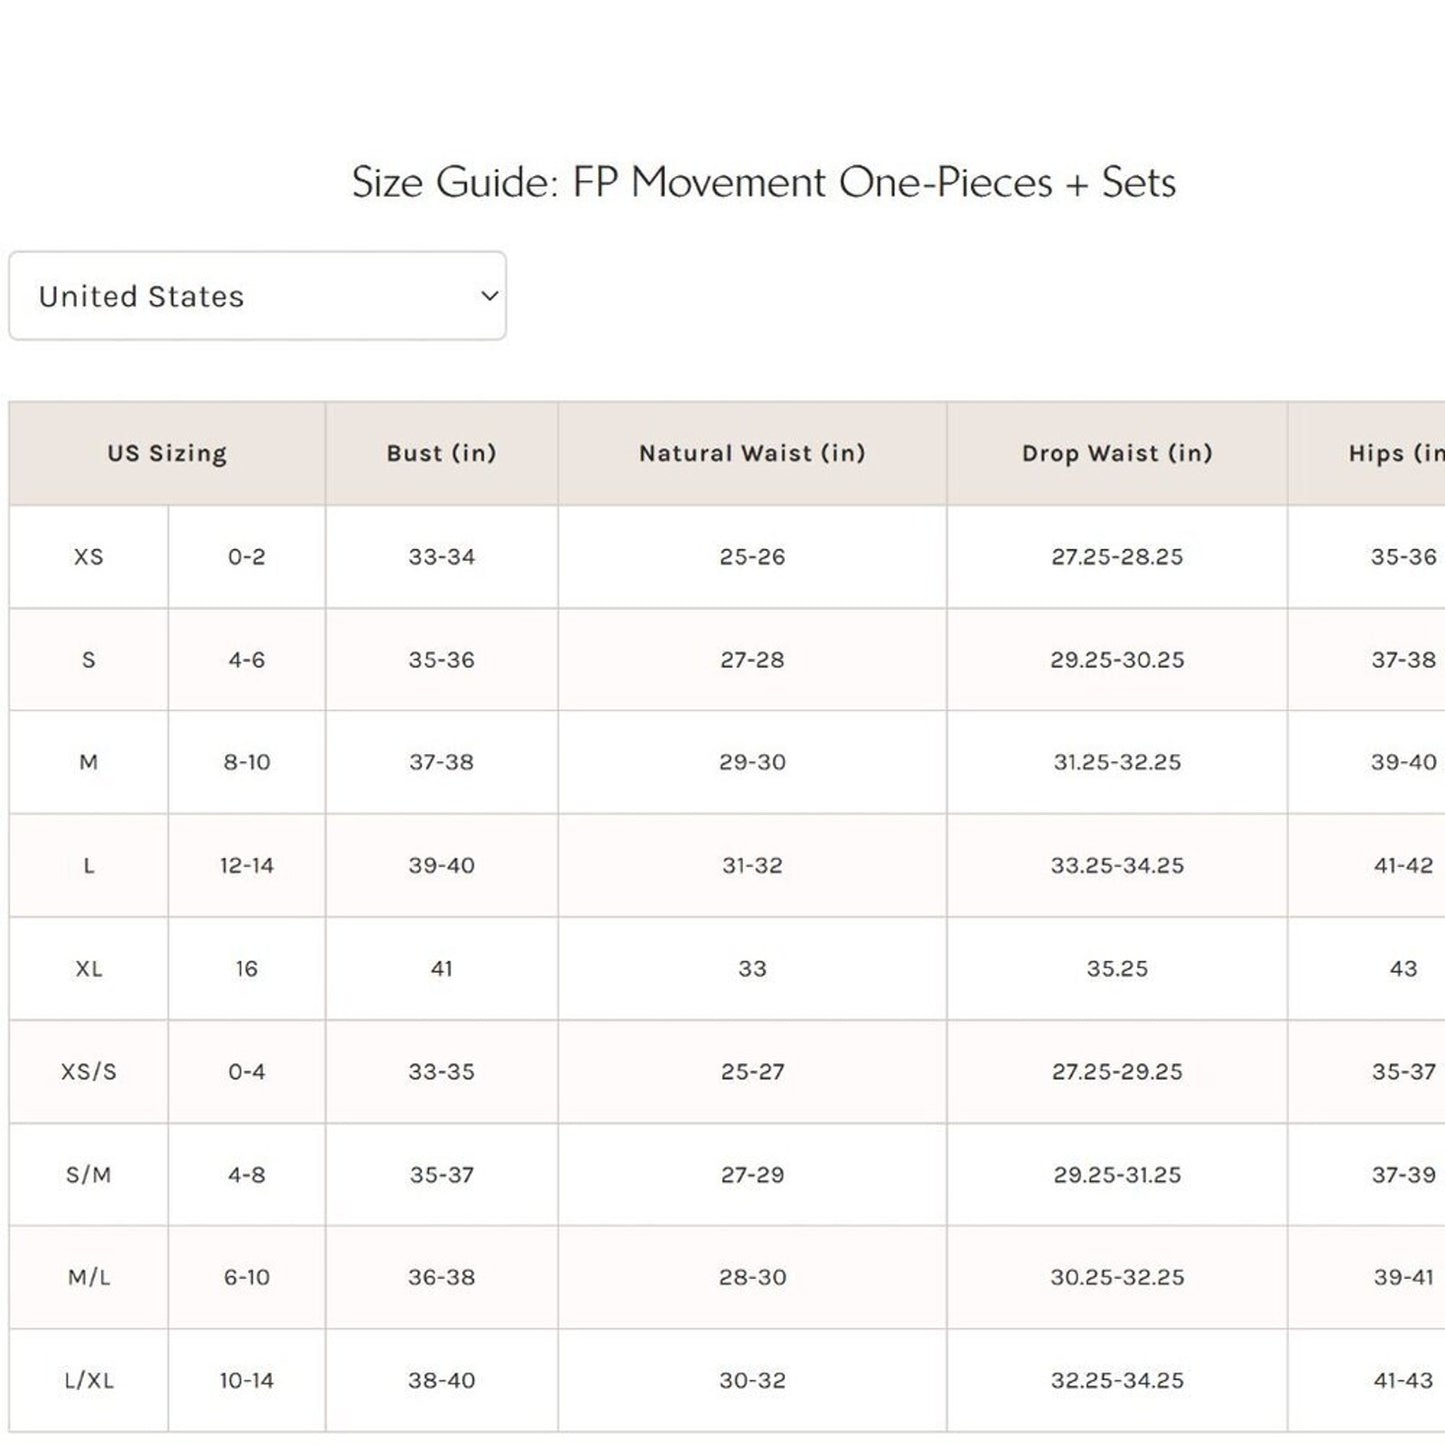The image size is (1445, 1445).
Task: Select the S size row label
Action: (x=89, y=660)
